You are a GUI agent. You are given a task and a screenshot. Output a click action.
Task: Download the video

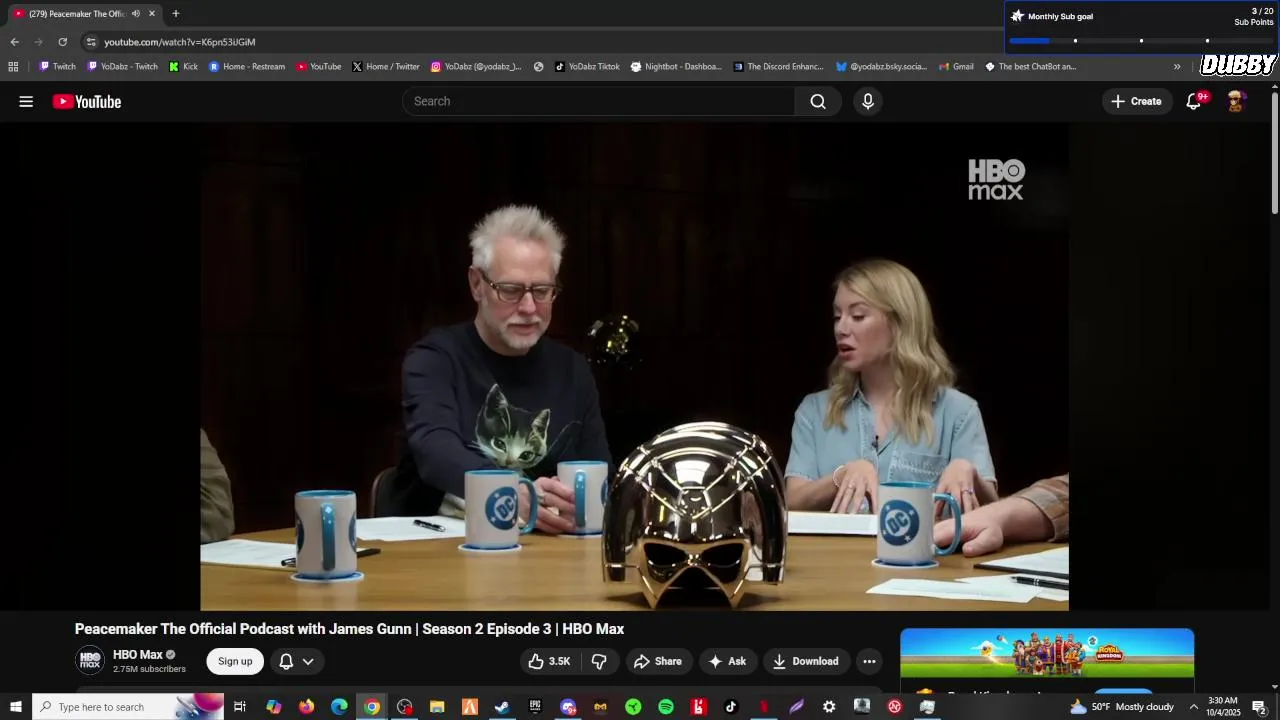tap(806, 661)
